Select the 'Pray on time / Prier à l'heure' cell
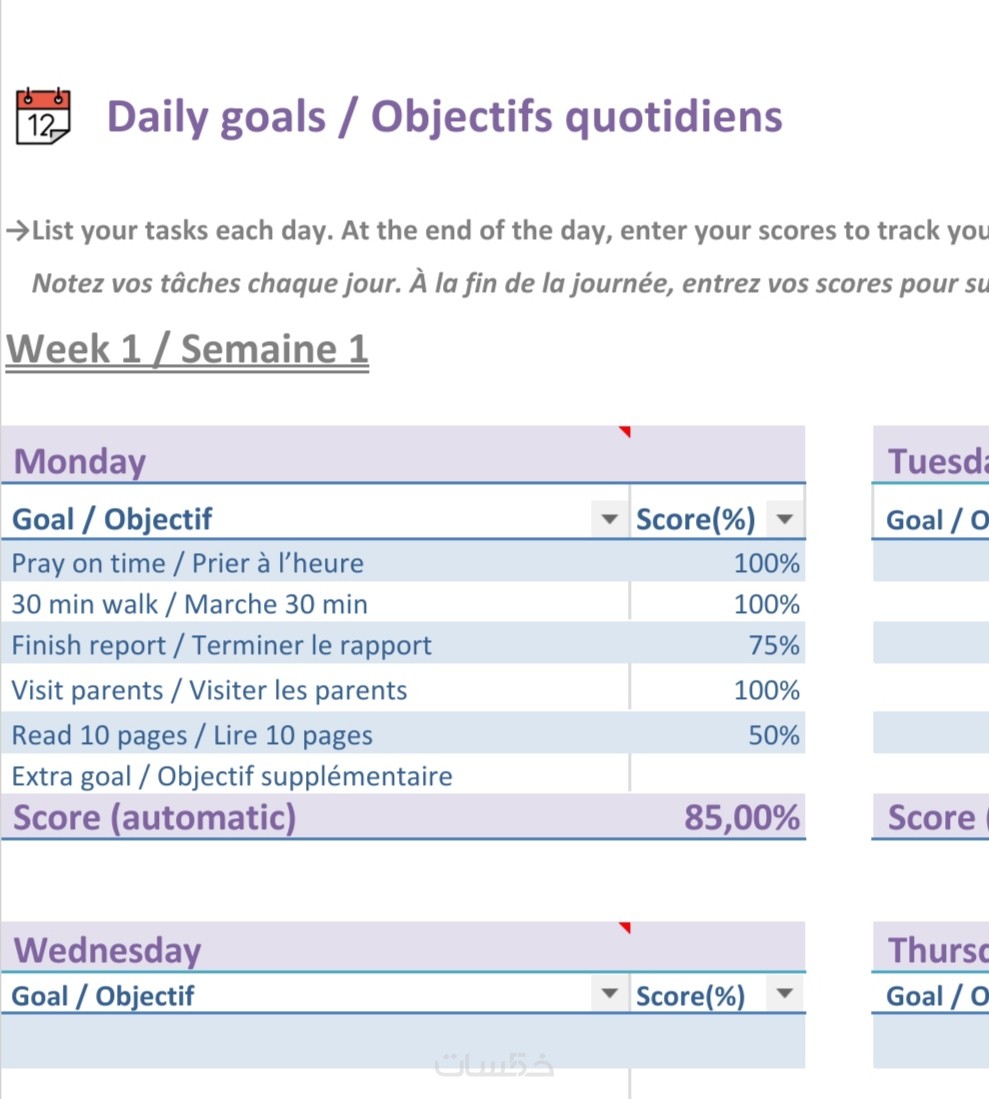This screenshot has width=989, height=1099. (x=188, y=563)
